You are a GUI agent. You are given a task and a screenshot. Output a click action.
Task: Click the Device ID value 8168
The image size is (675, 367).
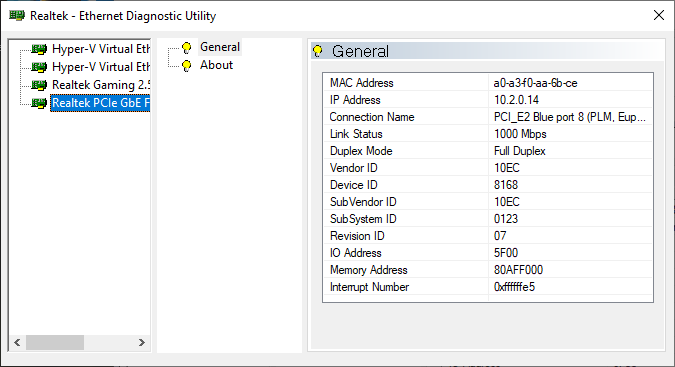(506, 185)
